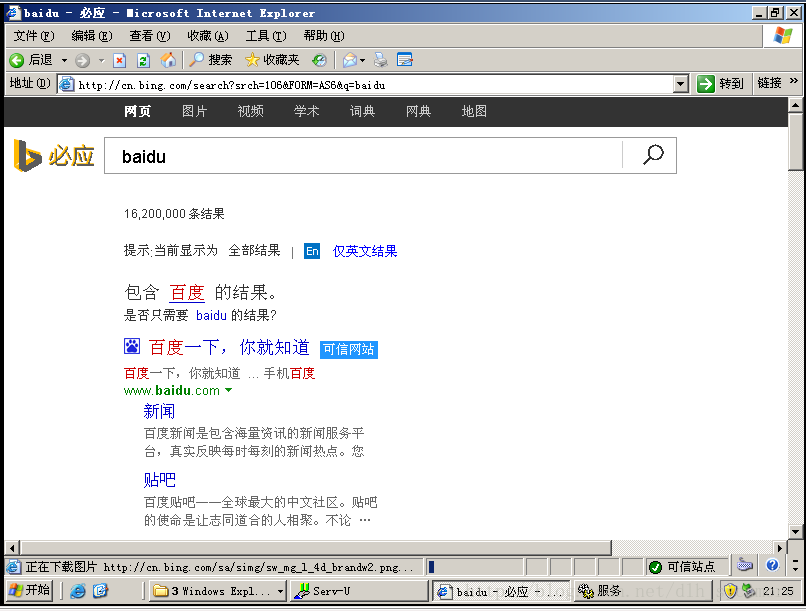
Task: Click second quick launch browser icon
Action: [100, 591]
